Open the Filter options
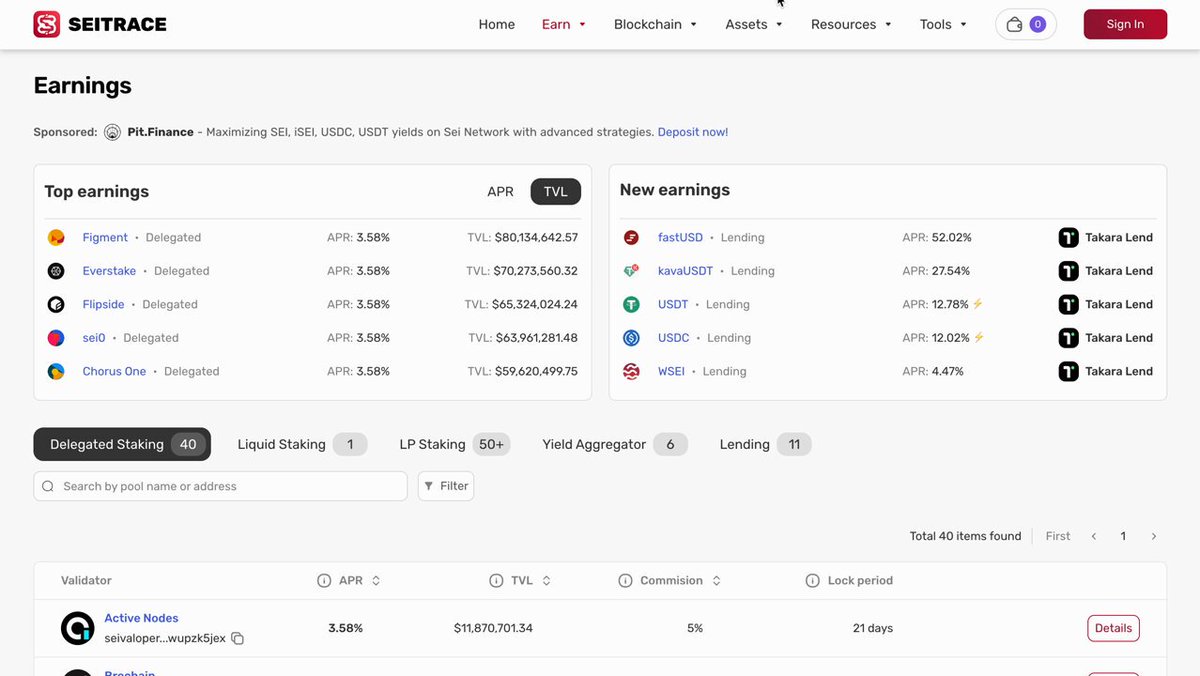 (x=446, y=486)
